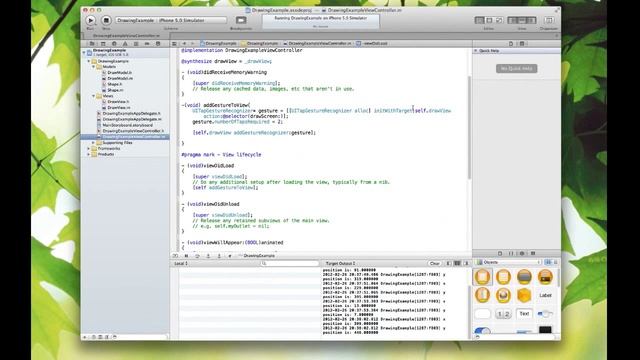Click the Step Over debug button
The width and height of the screenshot is (640, 360).
coord(197,256)
